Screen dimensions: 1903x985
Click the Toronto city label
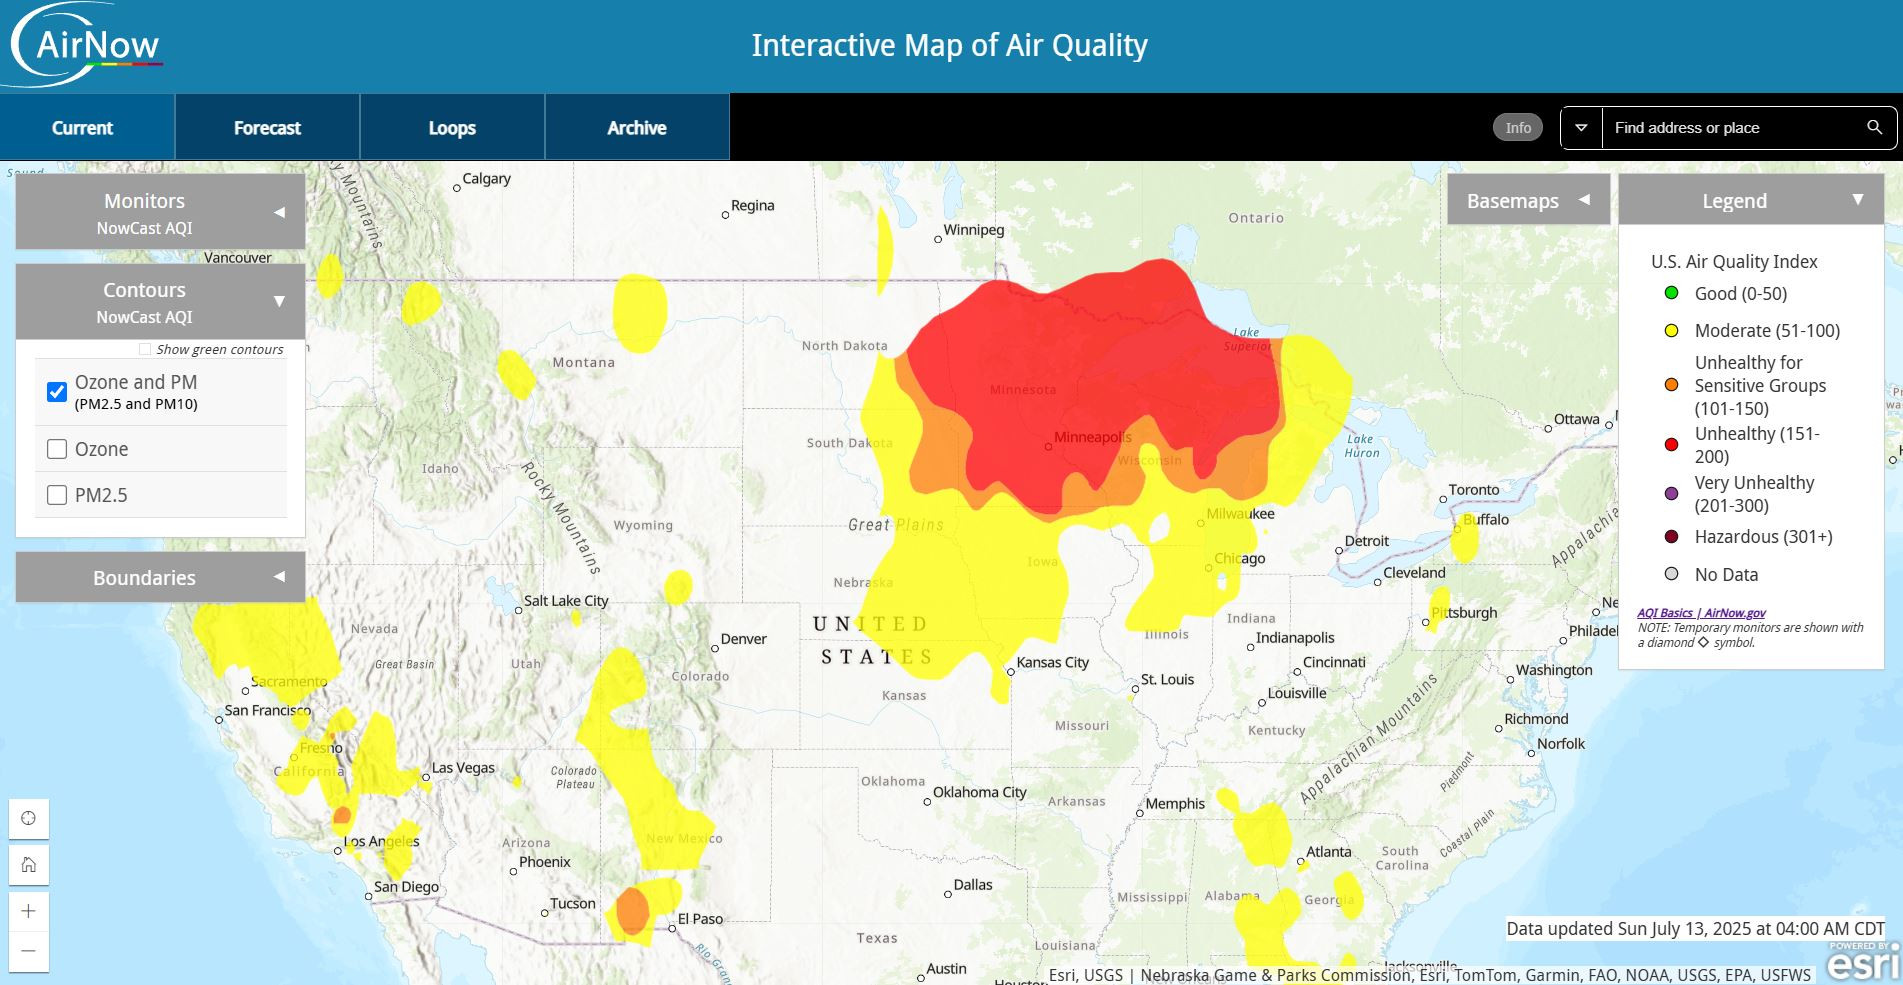1474,490
